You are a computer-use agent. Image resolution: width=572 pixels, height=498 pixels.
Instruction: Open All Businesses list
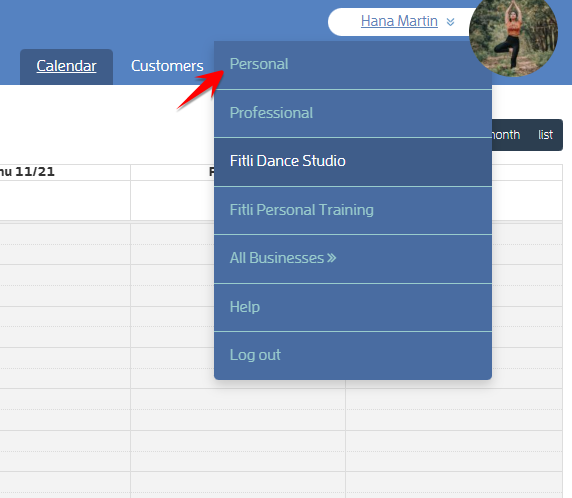[x=353, y=259]
